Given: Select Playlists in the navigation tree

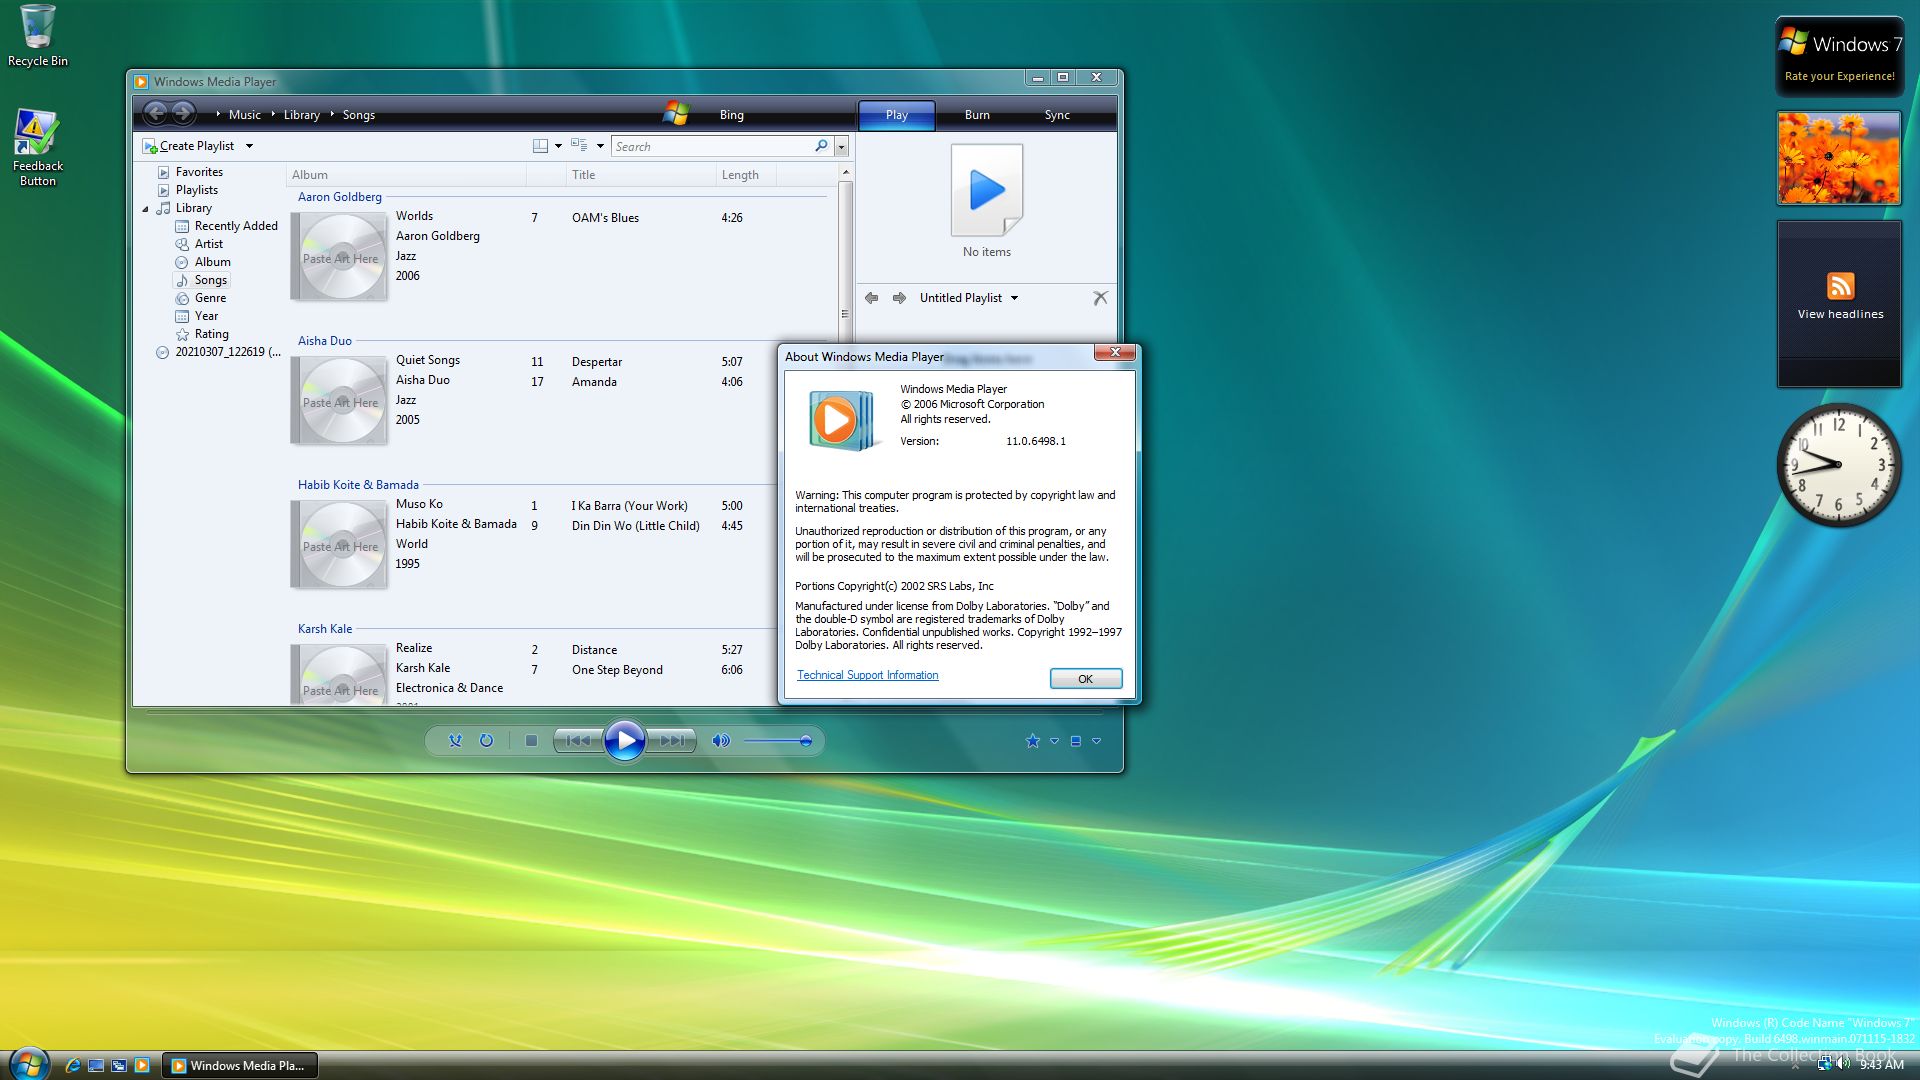Looking at the screenshot, I should click(196, 190).
